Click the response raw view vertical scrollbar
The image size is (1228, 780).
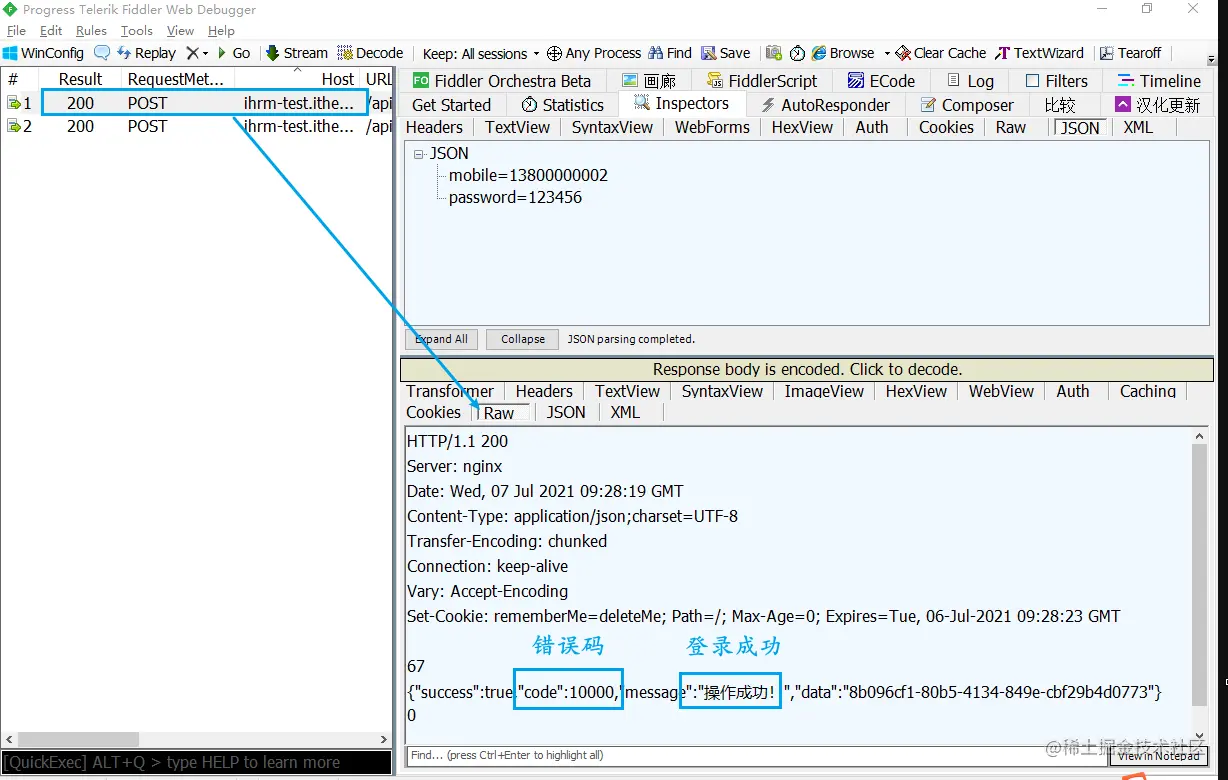coord(1200,586)
